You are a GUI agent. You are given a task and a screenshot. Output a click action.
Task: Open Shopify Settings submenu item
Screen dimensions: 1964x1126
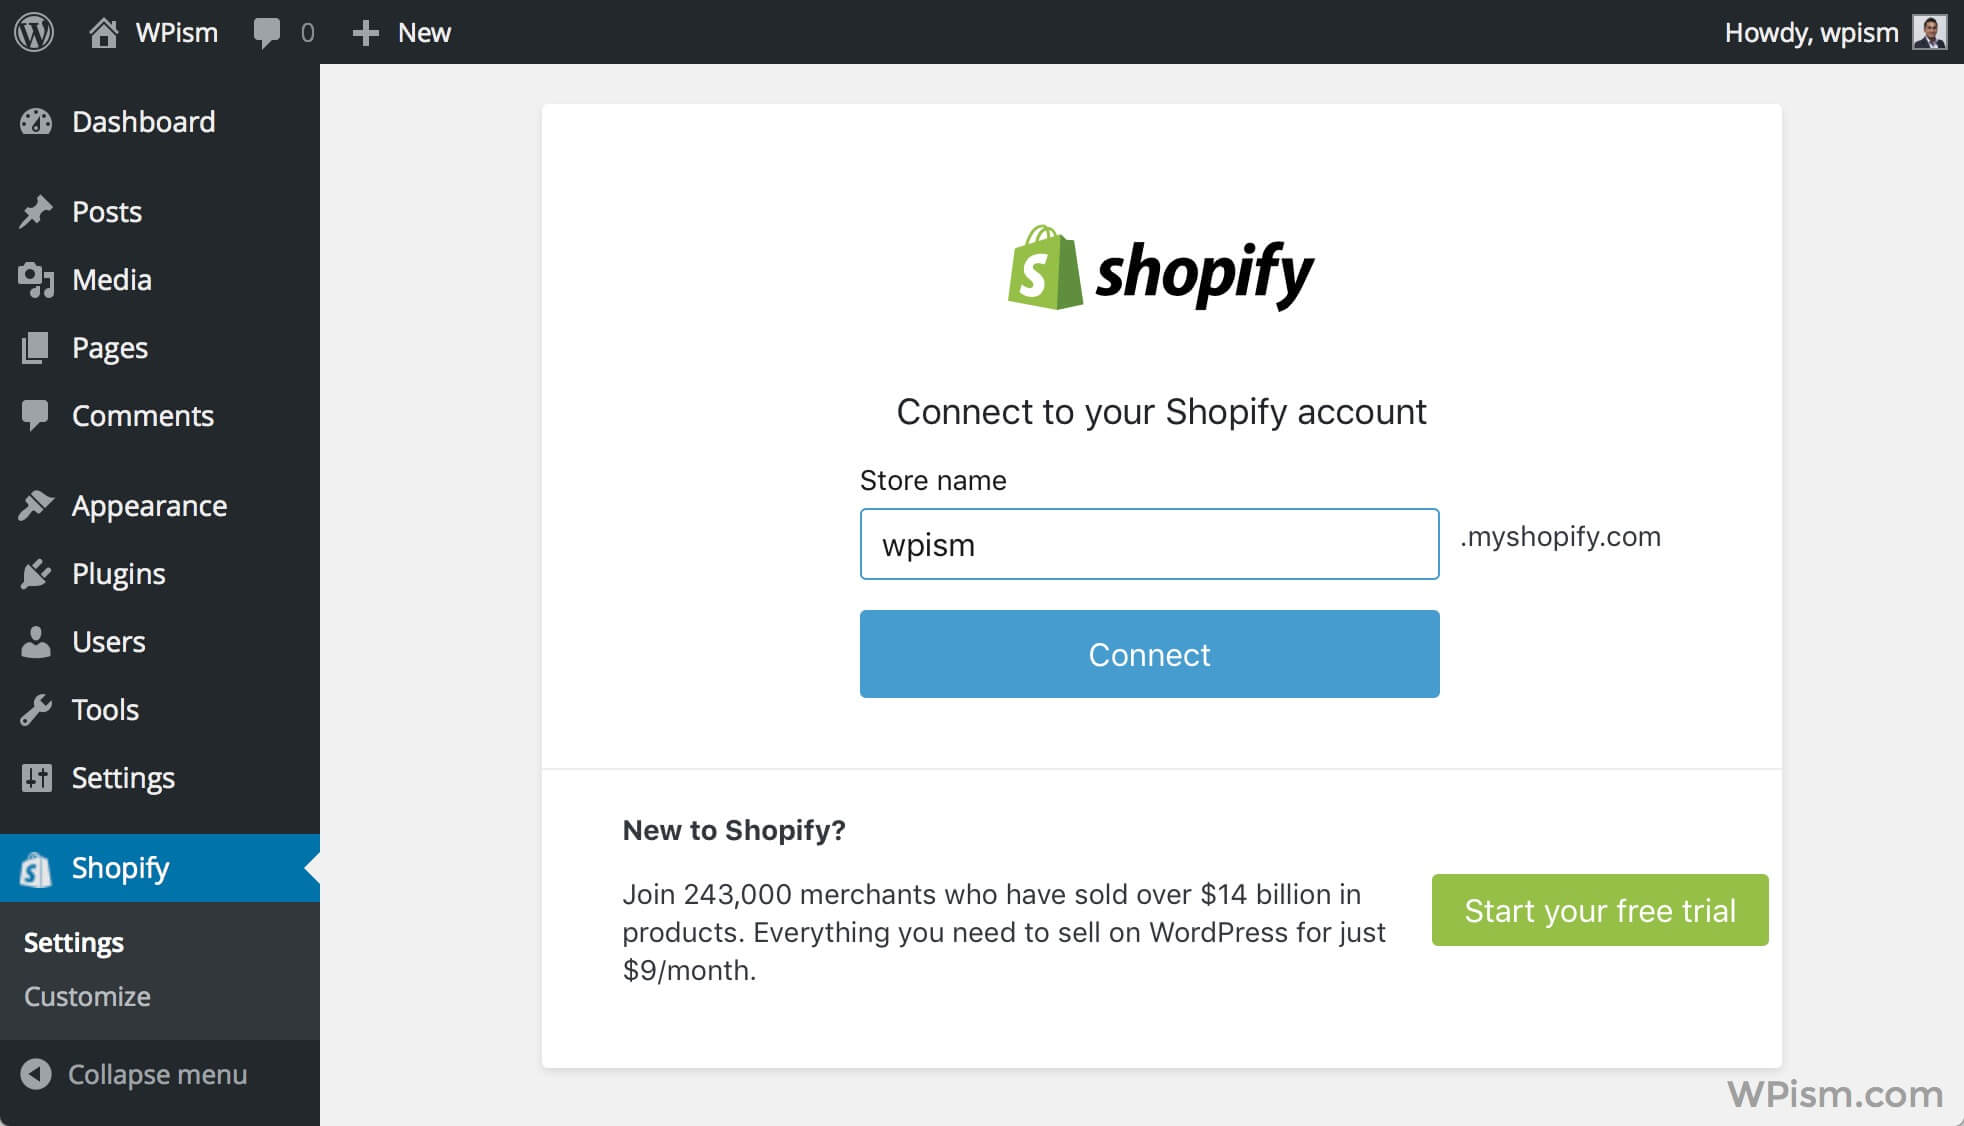[73, 941]
